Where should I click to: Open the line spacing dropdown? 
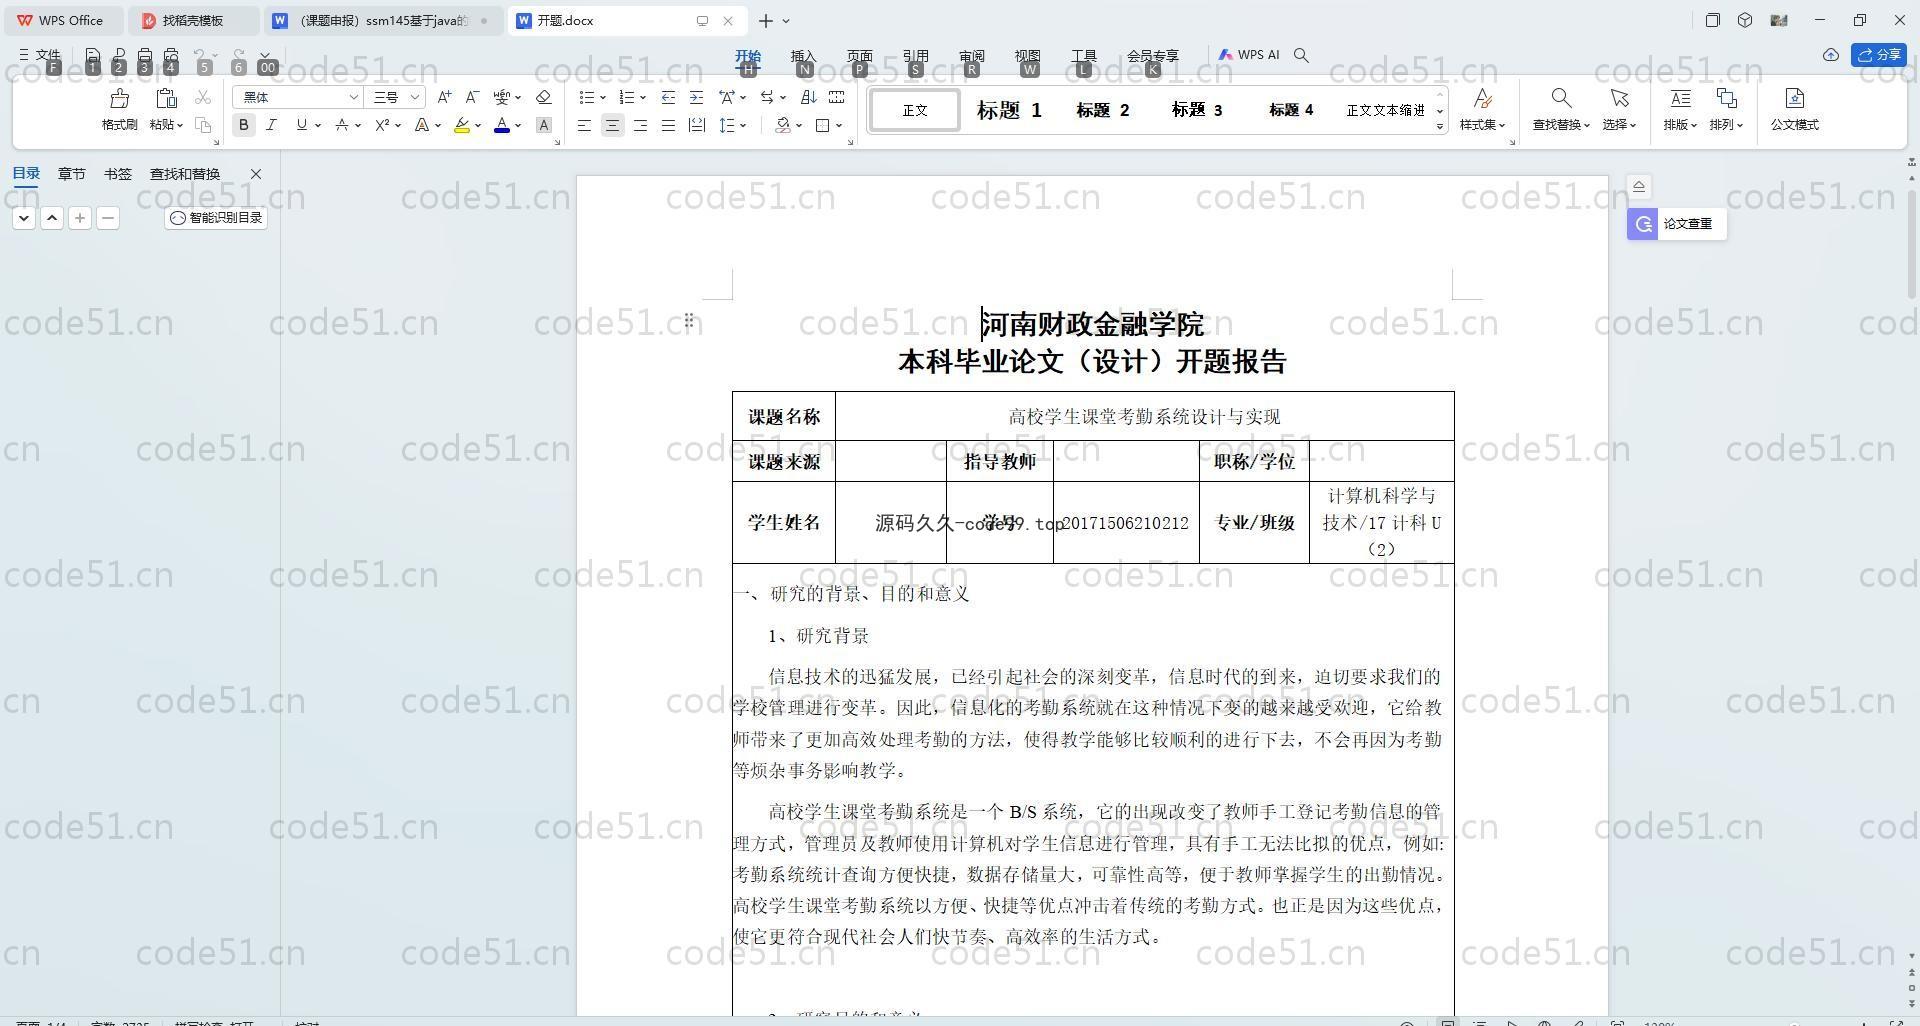tap(743, 125)
